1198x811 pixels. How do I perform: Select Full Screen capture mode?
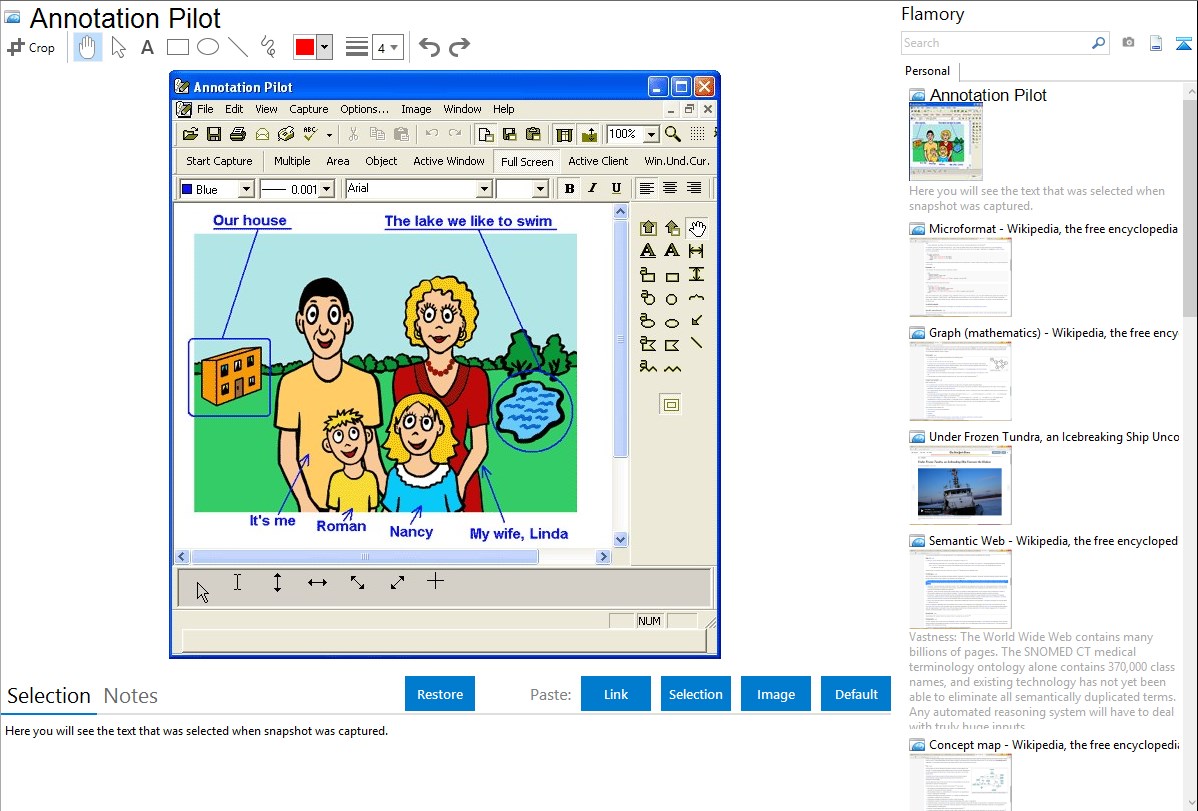(x=527, y=161)
